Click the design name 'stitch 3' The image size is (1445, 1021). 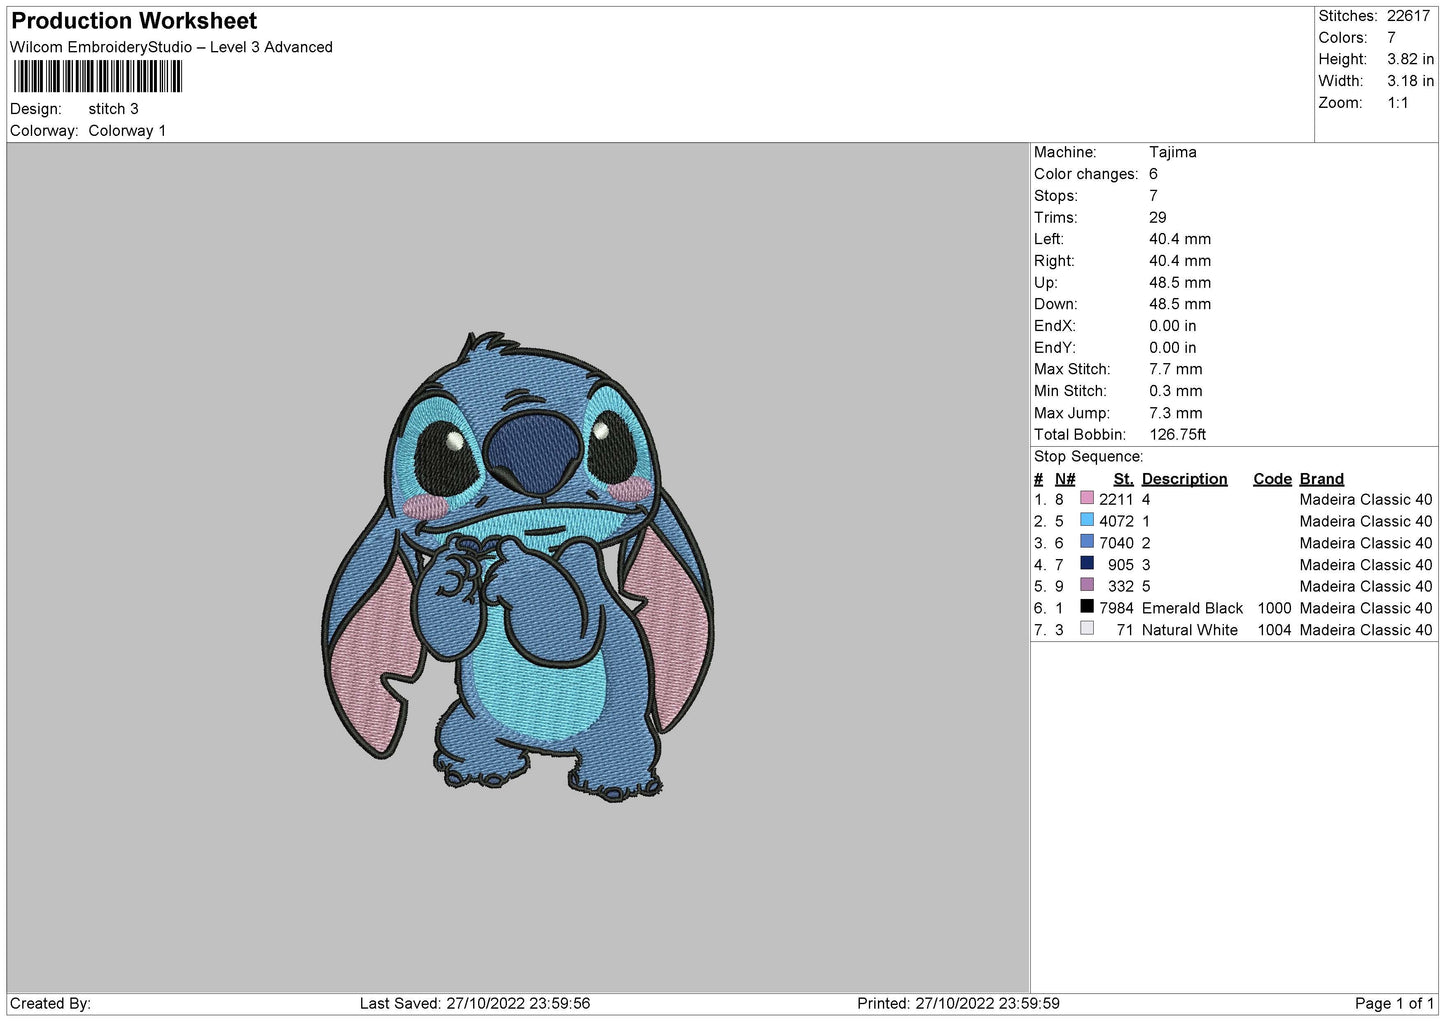point(113,109)
